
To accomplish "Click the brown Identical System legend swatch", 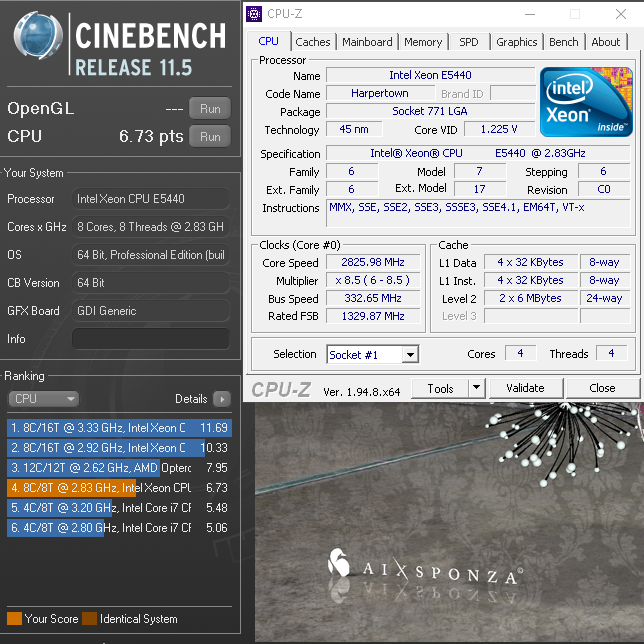I will [x=89, y=619].
